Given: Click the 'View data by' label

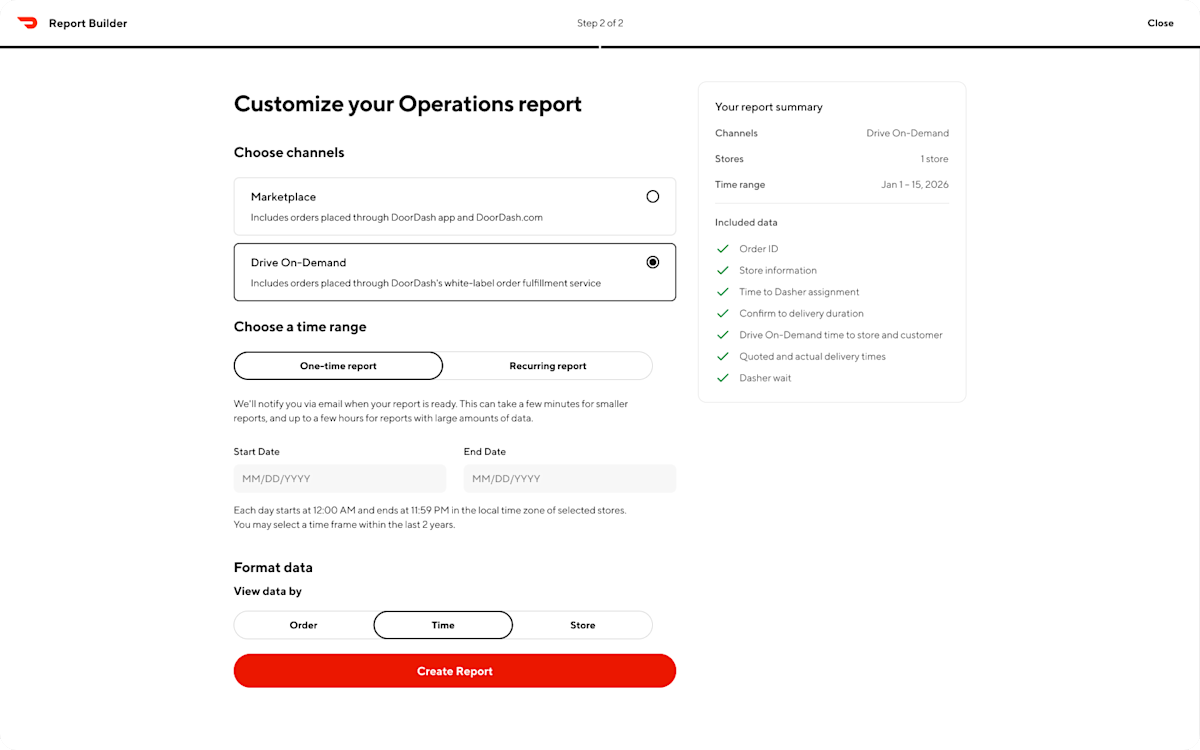Looking at the screenshot, I should point(268,591).
